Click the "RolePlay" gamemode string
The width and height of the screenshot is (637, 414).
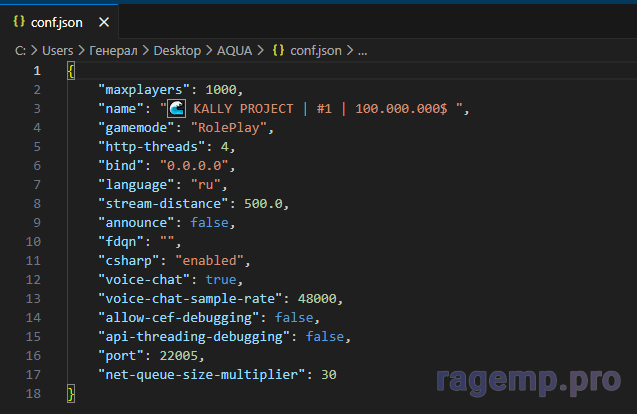[232, 128]
